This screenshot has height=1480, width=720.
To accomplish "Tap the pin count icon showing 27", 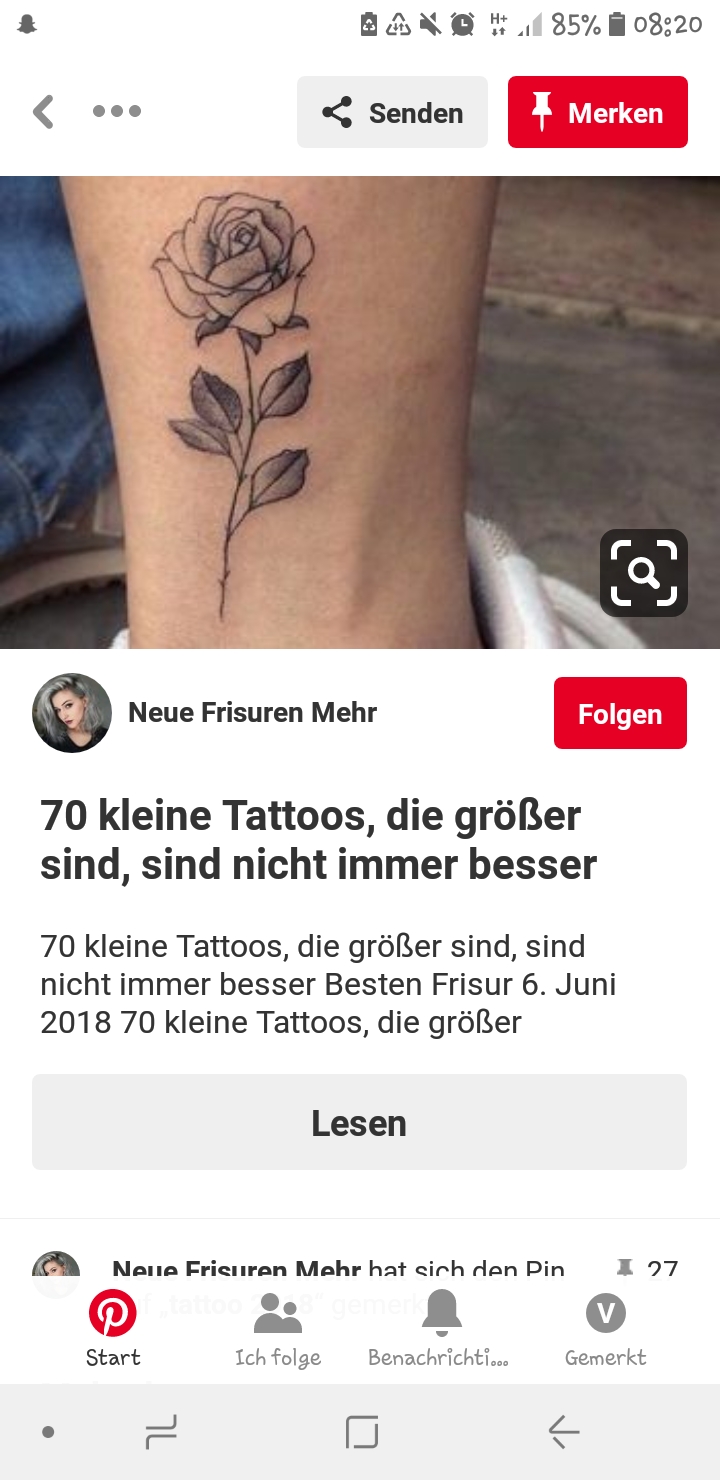I will (x=625, y=1269).
